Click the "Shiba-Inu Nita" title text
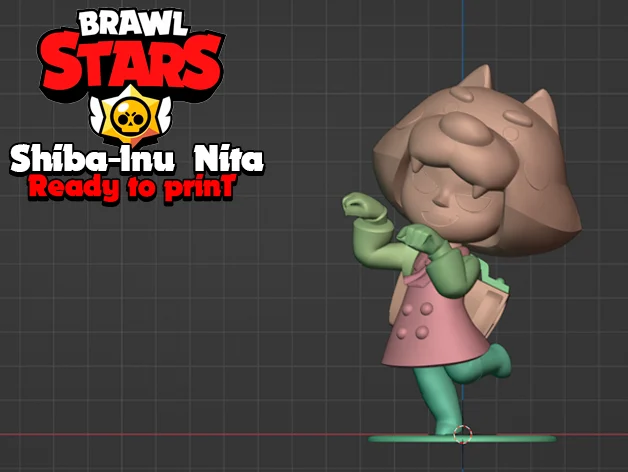628x472 pixels. [137, 159]
